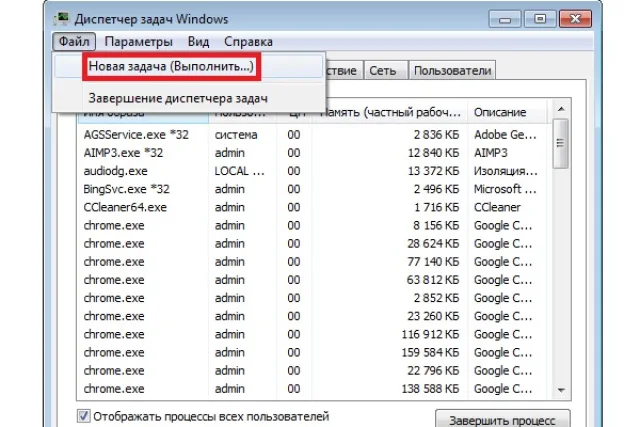Image resolution: width=640 pixels, height=427 pixels.
Task: Open the Параметры menu
Action: (138, 42)
